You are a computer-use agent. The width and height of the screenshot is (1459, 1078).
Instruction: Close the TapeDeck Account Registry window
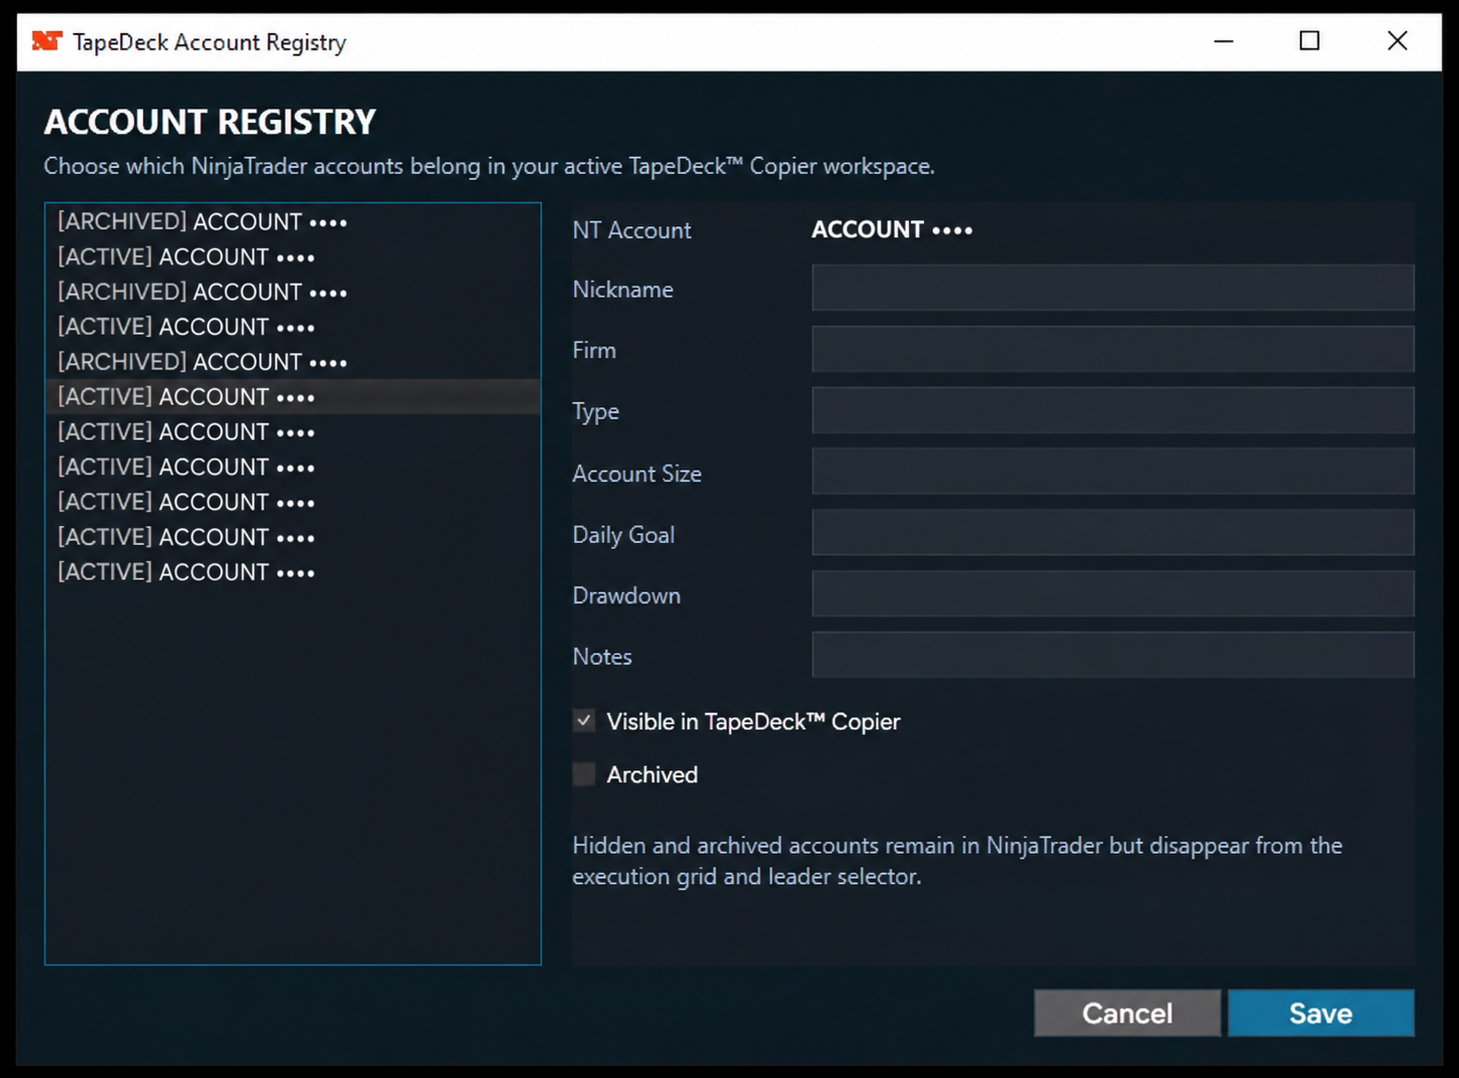pyautogui.click(x=1397, y=41)
